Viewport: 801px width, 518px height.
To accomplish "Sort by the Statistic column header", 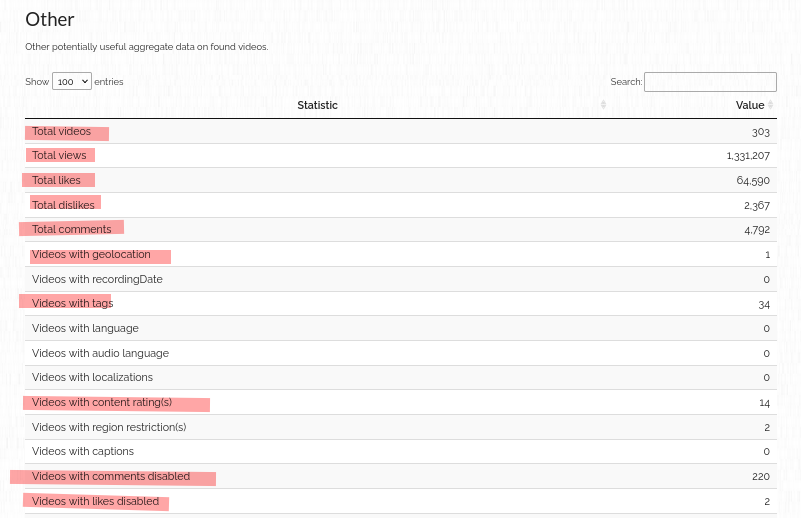I will 317,105.
